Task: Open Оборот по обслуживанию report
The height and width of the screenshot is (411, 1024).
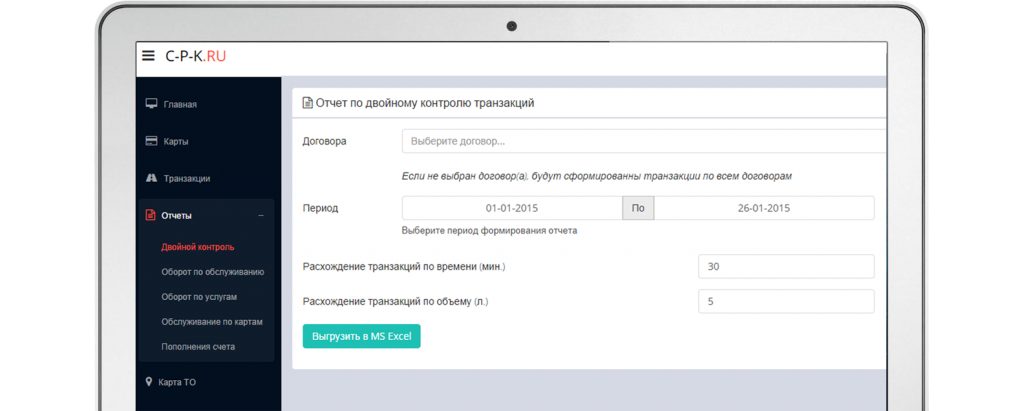Action: point(212,271)
